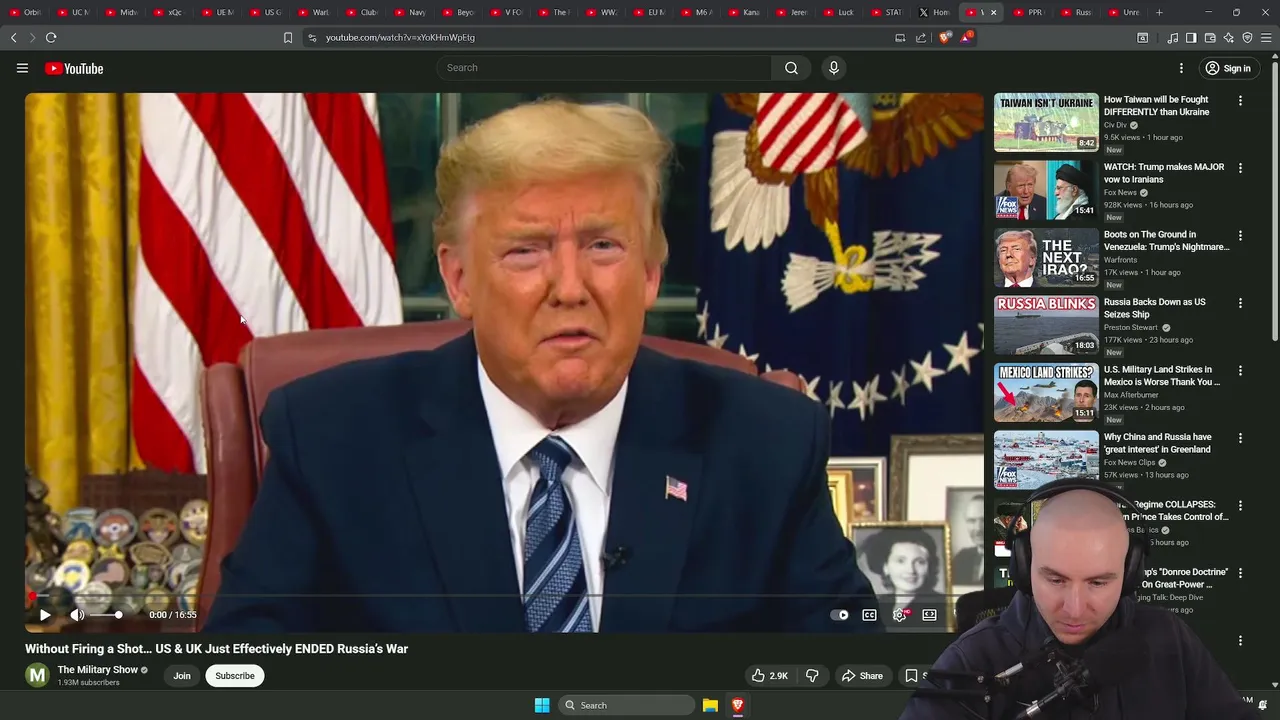Click the bookmark Save icon beside Share
This screenshot has width=1280, height=720.
pyautogui.click(x=911, y=676)
